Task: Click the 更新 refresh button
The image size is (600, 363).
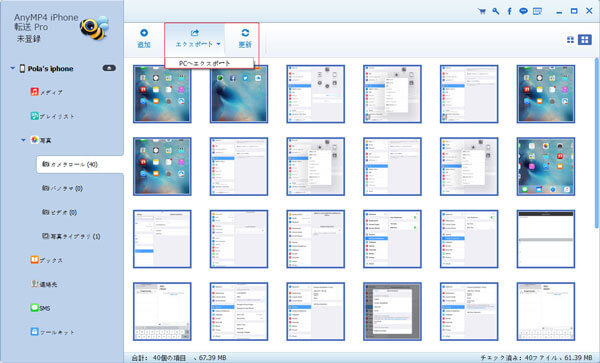Action: pyautogui.click(x=245, y=38)
